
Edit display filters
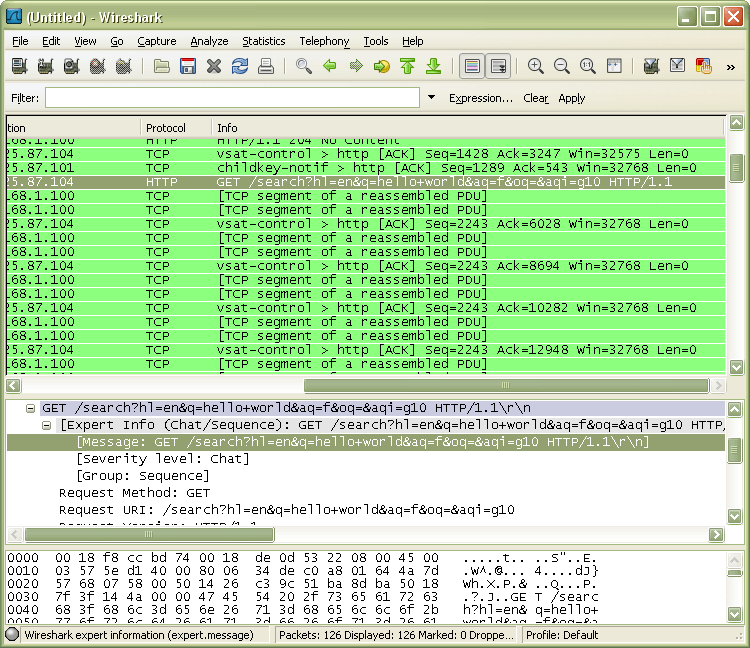coord(677,66)
